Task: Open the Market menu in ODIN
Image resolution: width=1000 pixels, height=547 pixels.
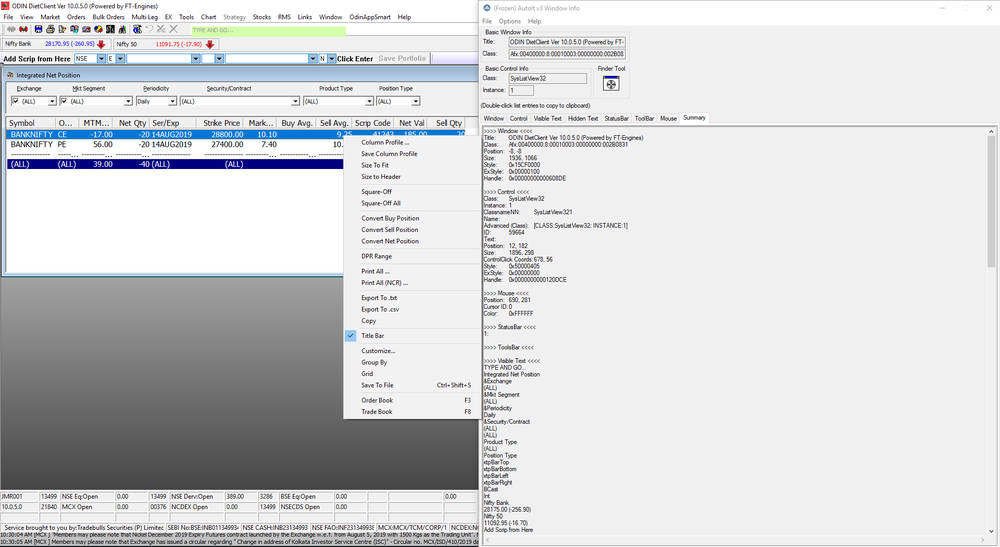Action: 50,17
